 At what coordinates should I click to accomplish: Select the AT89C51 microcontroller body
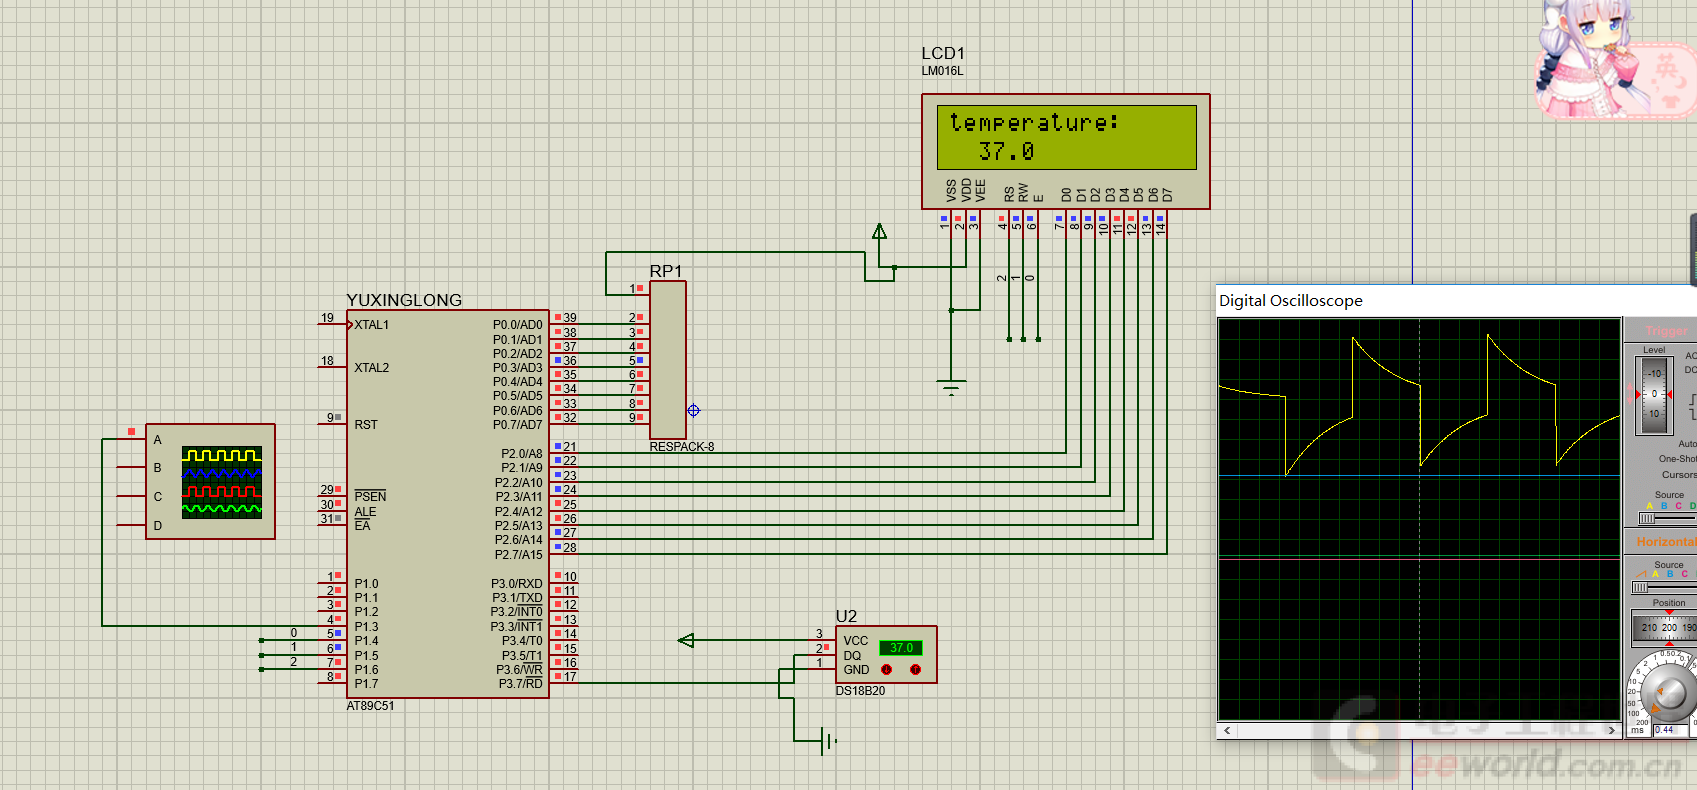click(x=447, y=504)
